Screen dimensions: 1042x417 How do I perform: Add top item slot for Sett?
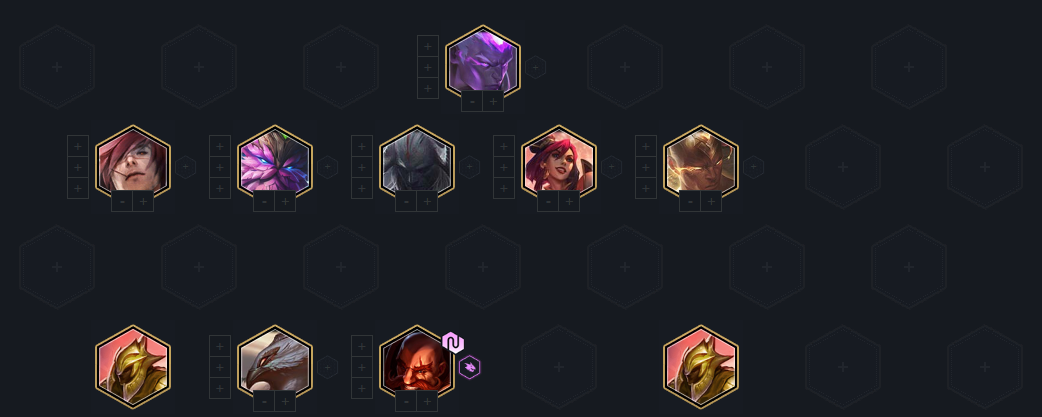tap(78, 146)
